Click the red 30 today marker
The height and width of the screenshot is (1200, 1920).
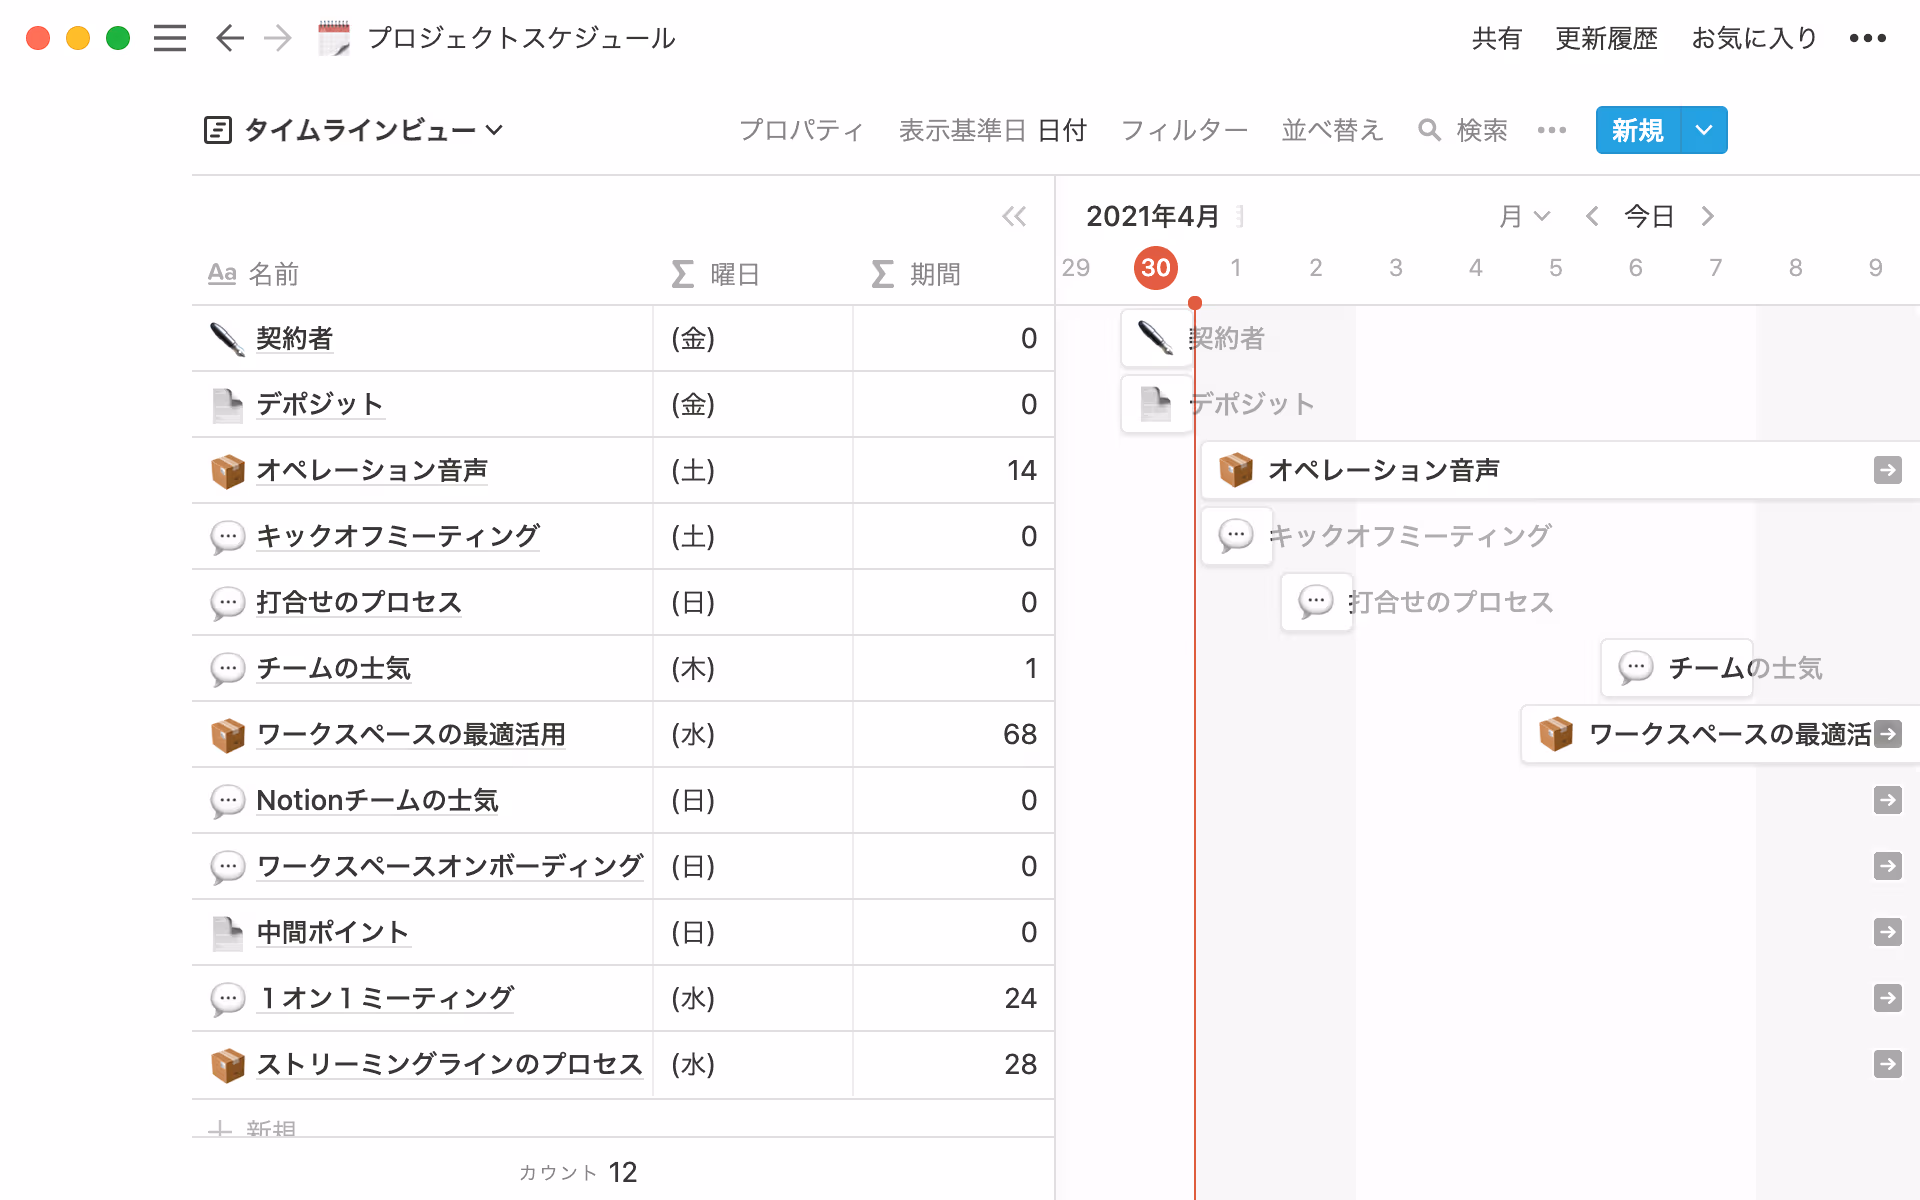(1155, 267)
